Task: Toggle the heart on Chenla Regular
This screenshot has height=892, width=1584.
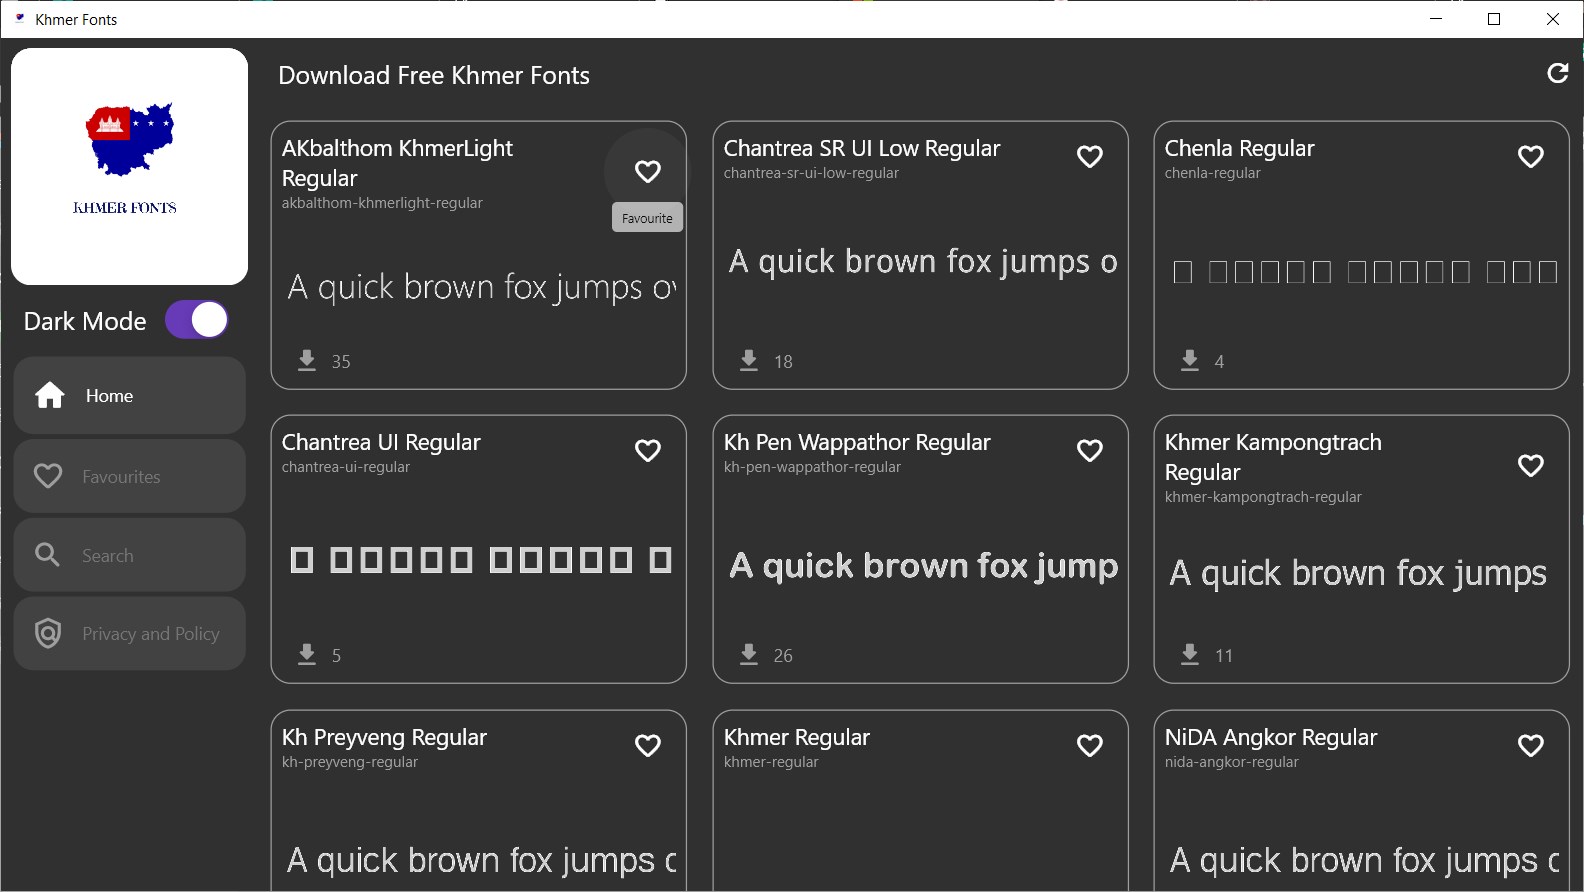Action: pyautogui.click(x=1530, y=157)
